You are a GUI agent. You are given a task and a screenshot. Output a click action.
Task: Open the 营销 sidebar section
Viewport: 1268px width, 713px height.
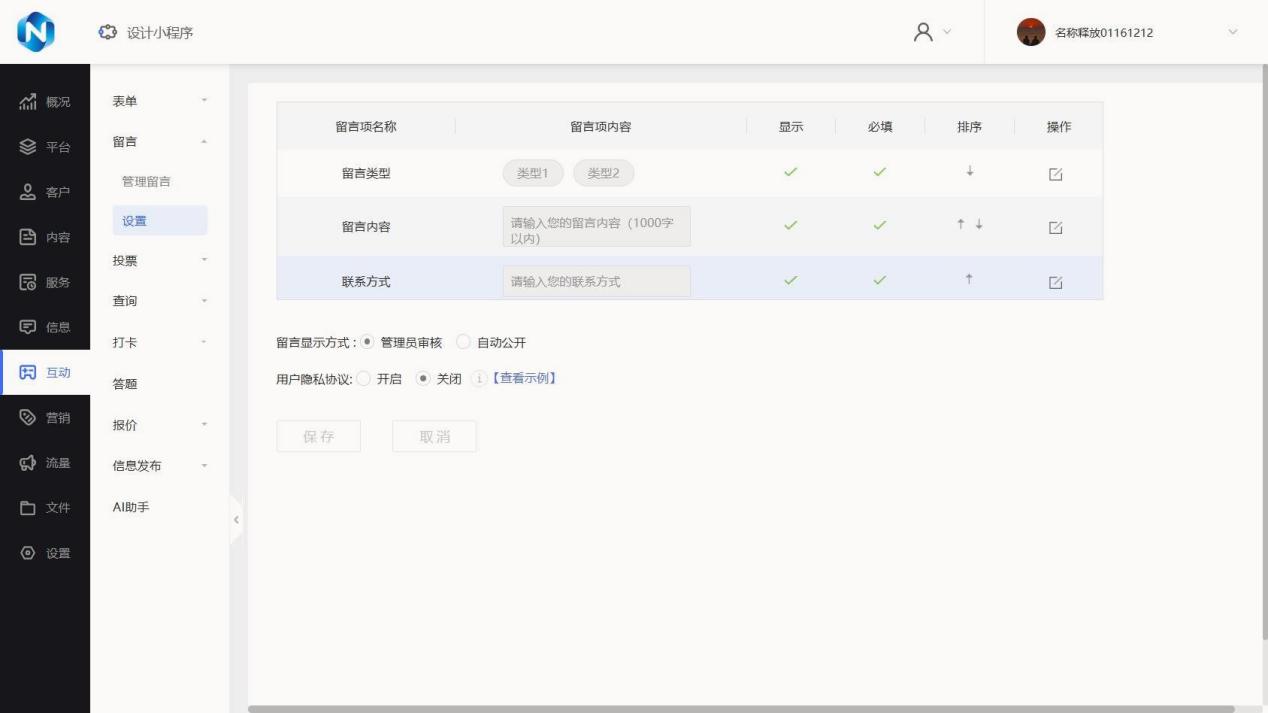pos(45,418)
